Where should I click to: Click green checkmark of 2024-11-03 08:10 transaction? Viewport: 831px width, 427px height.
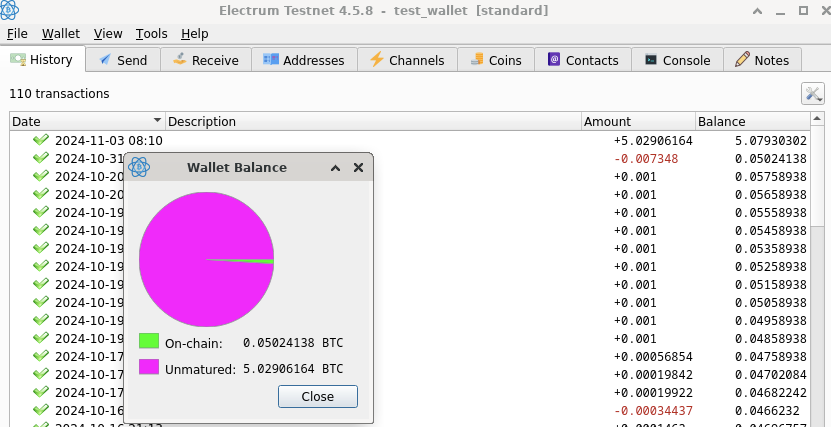tap(41, 140)
